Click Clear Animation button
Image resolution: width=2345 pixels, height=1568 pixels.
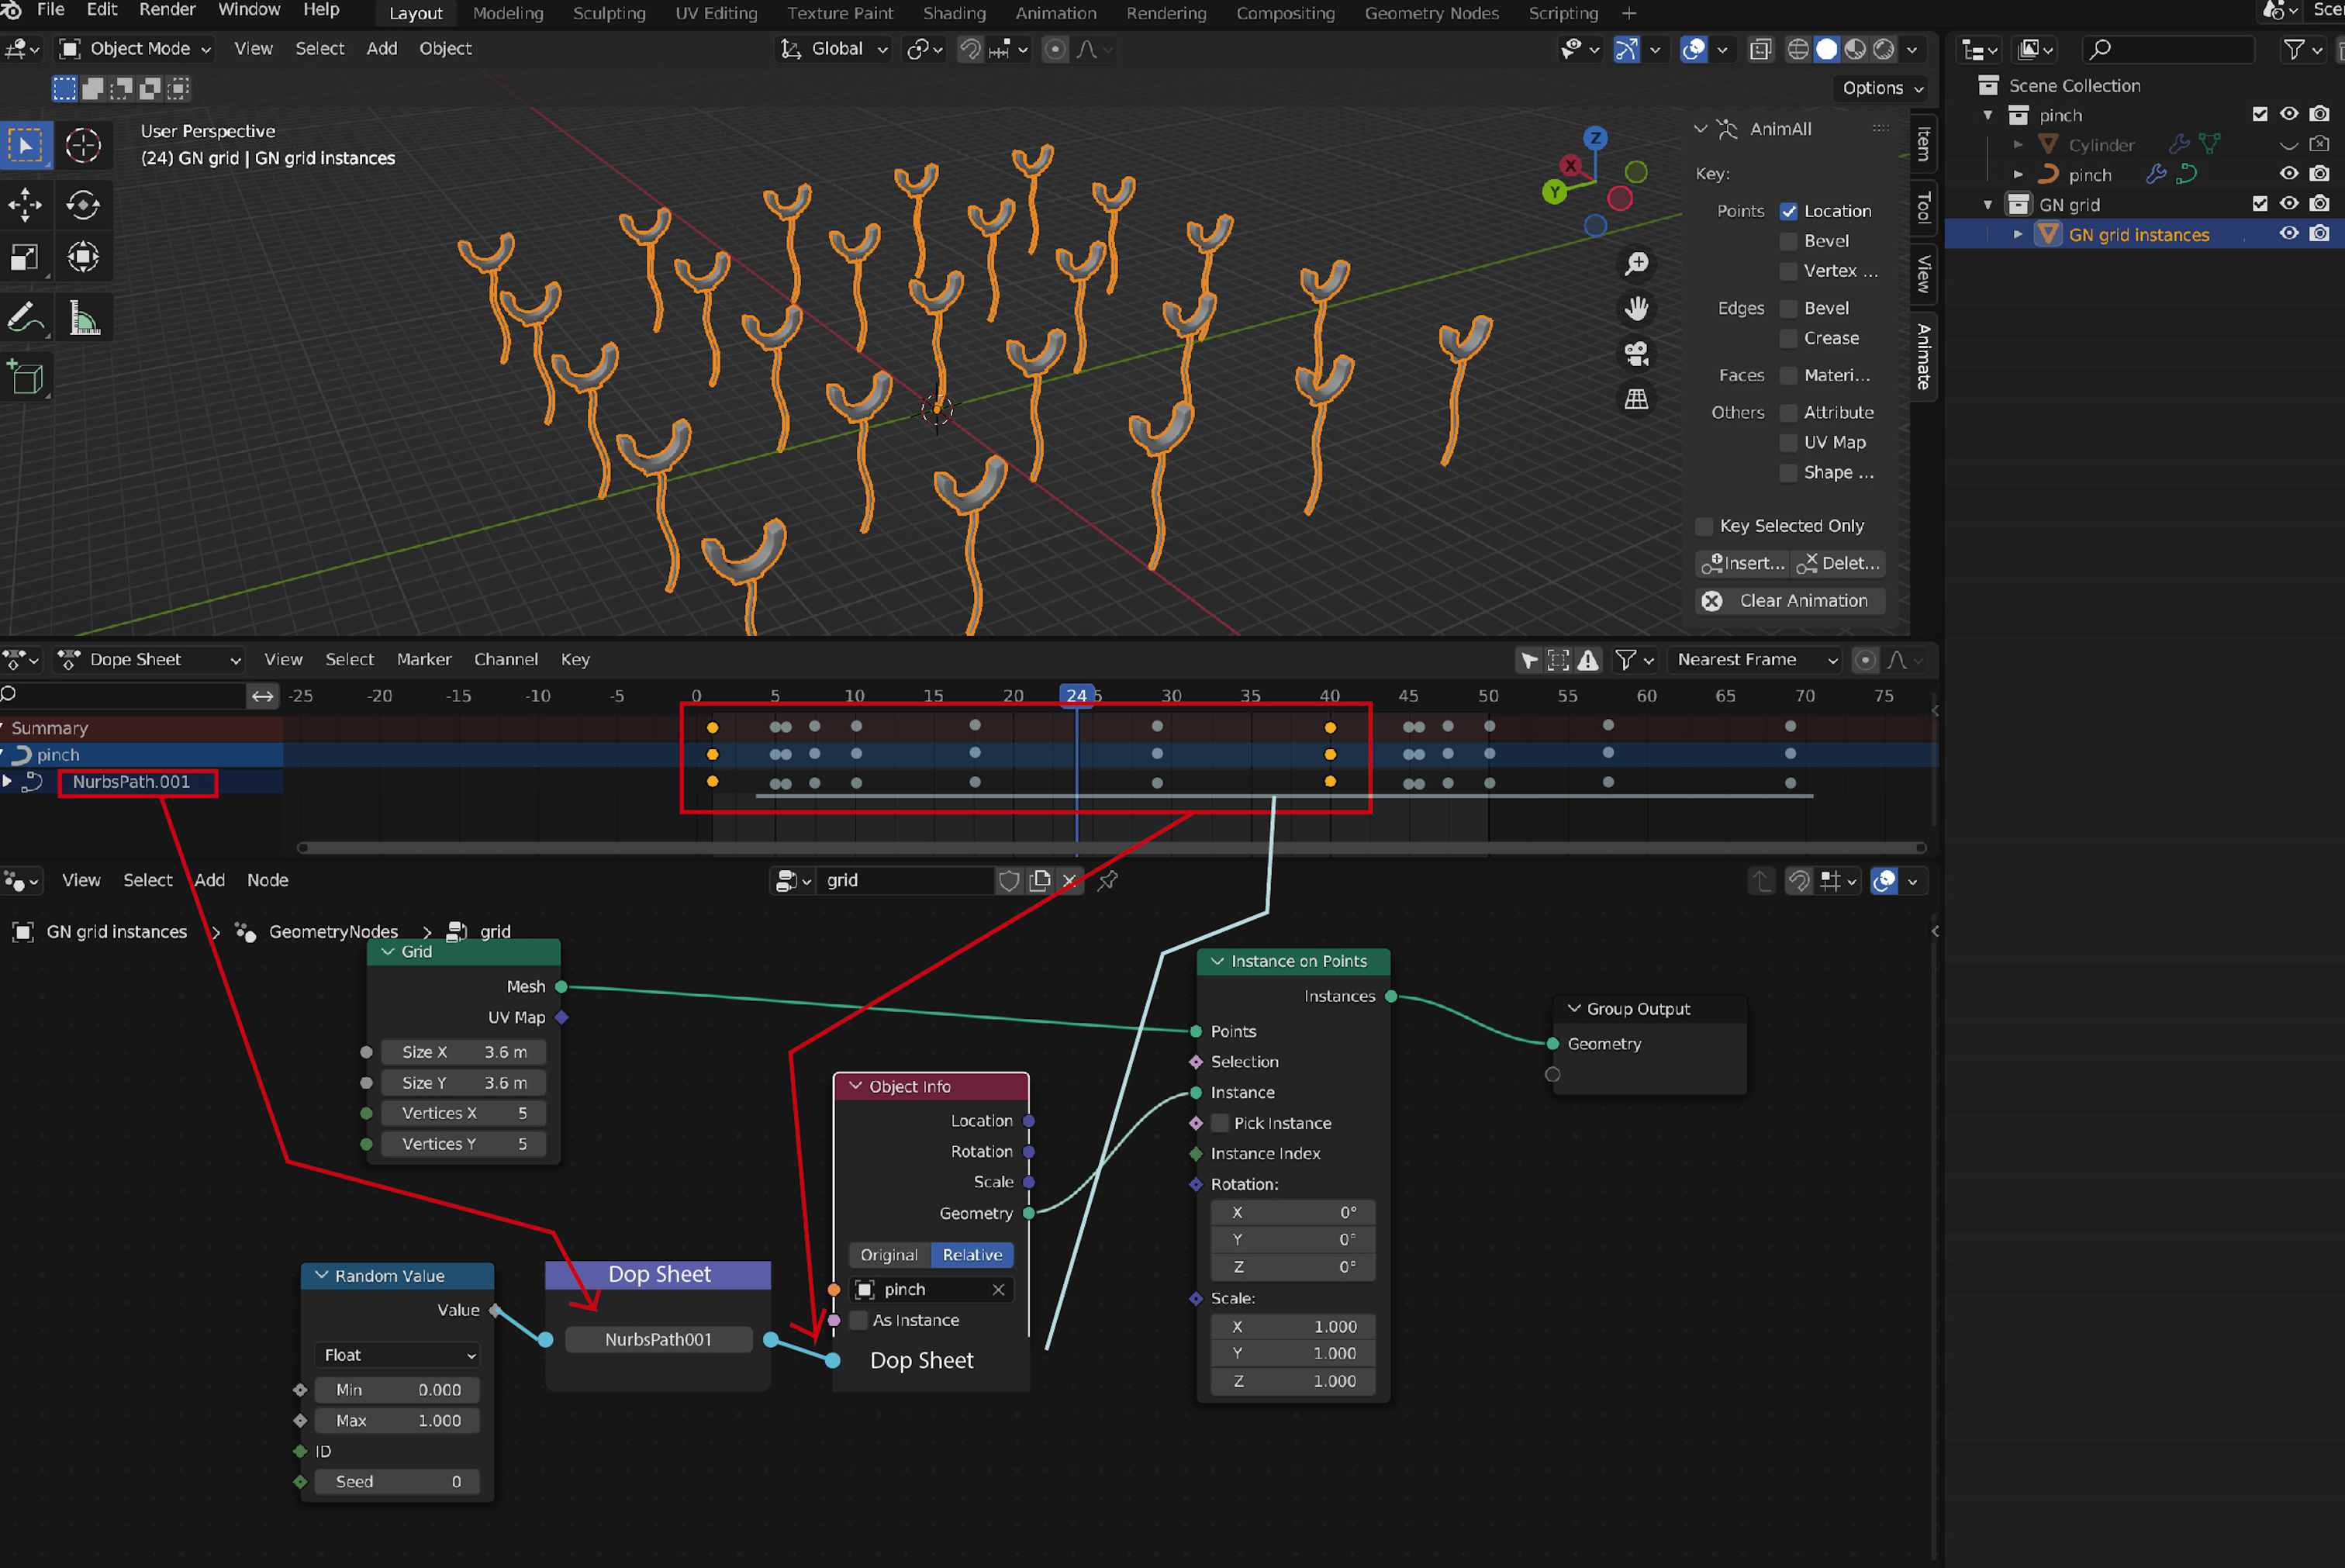[x=1790, y=601]
